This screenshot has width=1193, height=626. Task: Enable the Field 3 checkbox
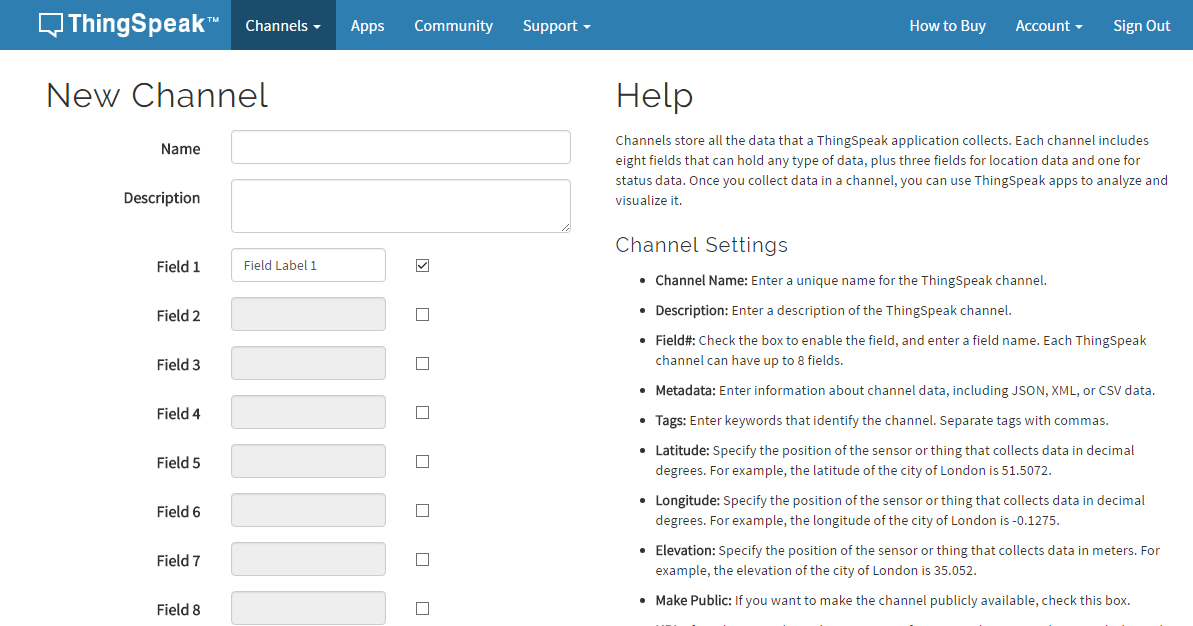point(422,363)
